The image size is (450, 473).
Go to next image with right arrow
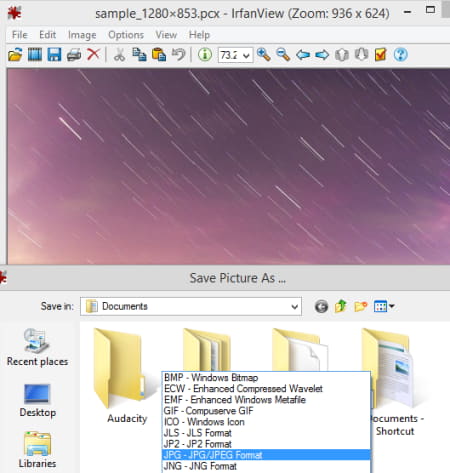[x=322, y=54]
